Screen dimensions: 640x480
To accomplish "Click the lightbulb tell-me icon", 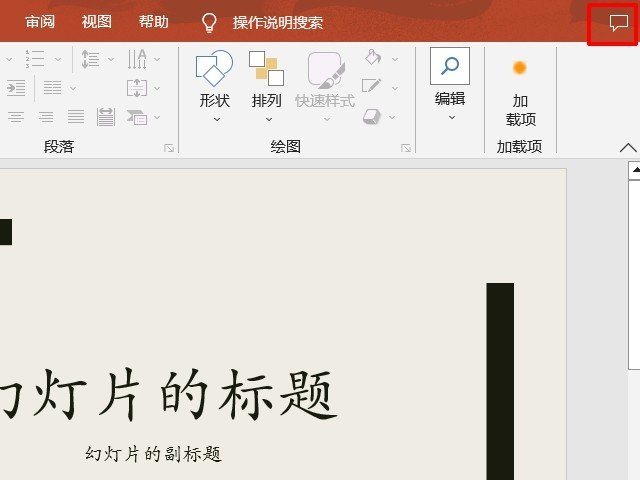I will tap(209, 22).
